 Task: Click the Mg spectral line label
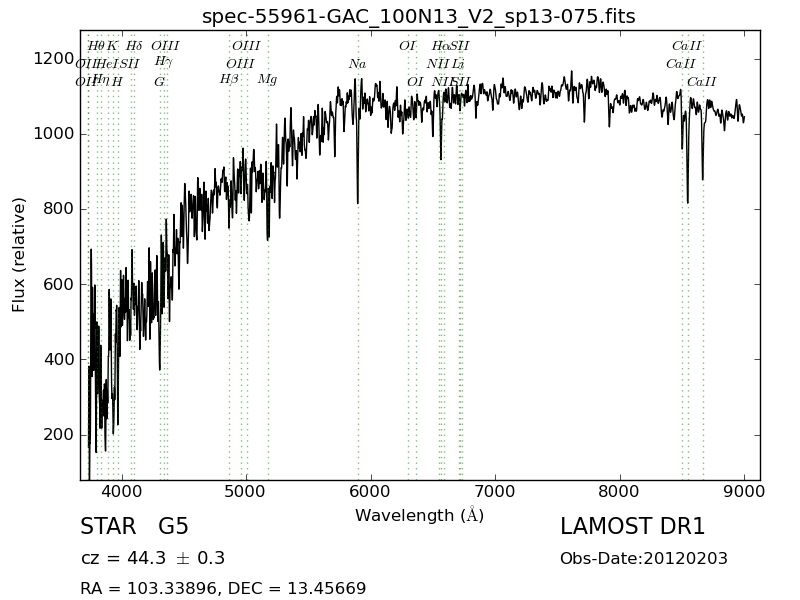click(x=267, y=80)
